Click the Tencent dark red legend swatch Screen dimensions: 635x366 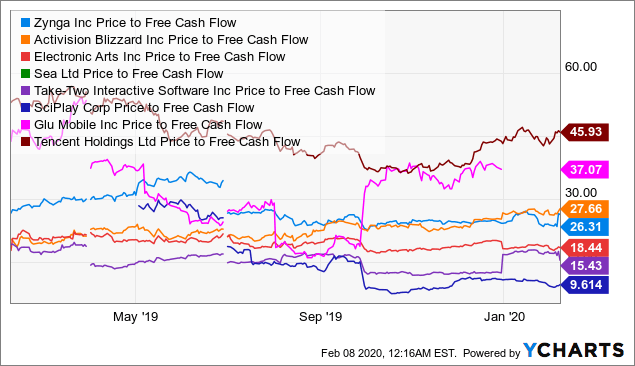tap(26, 142)
